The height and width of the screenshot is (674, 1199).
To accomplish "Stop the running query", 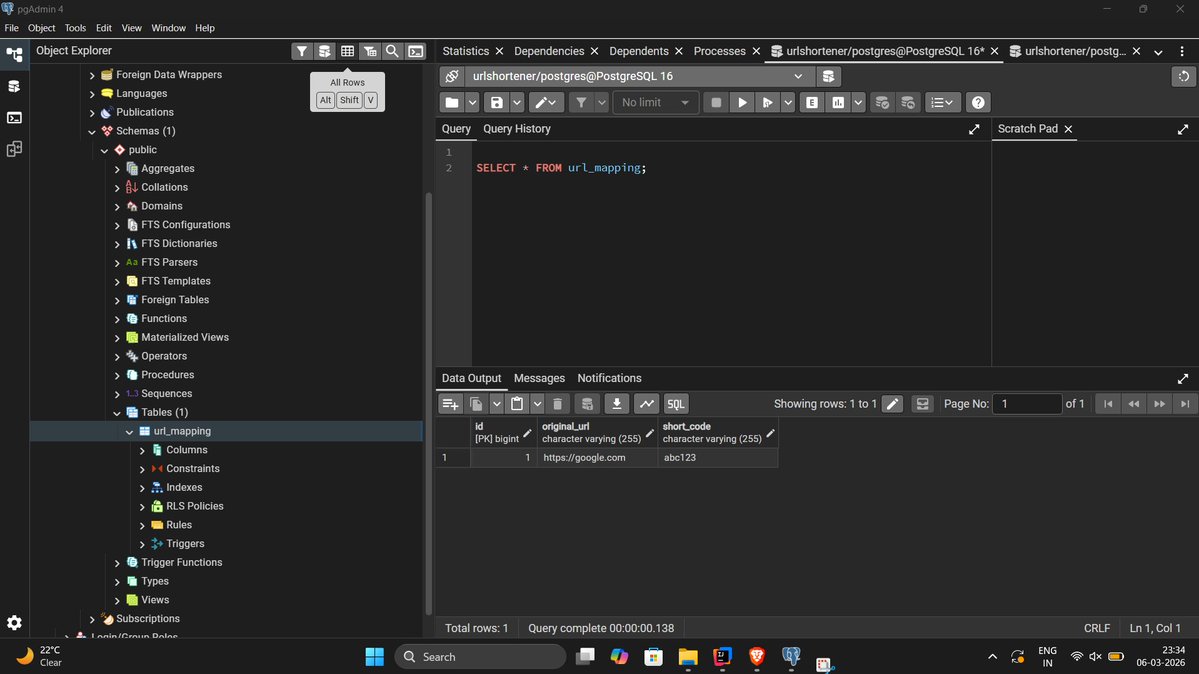I will point(716,103).
